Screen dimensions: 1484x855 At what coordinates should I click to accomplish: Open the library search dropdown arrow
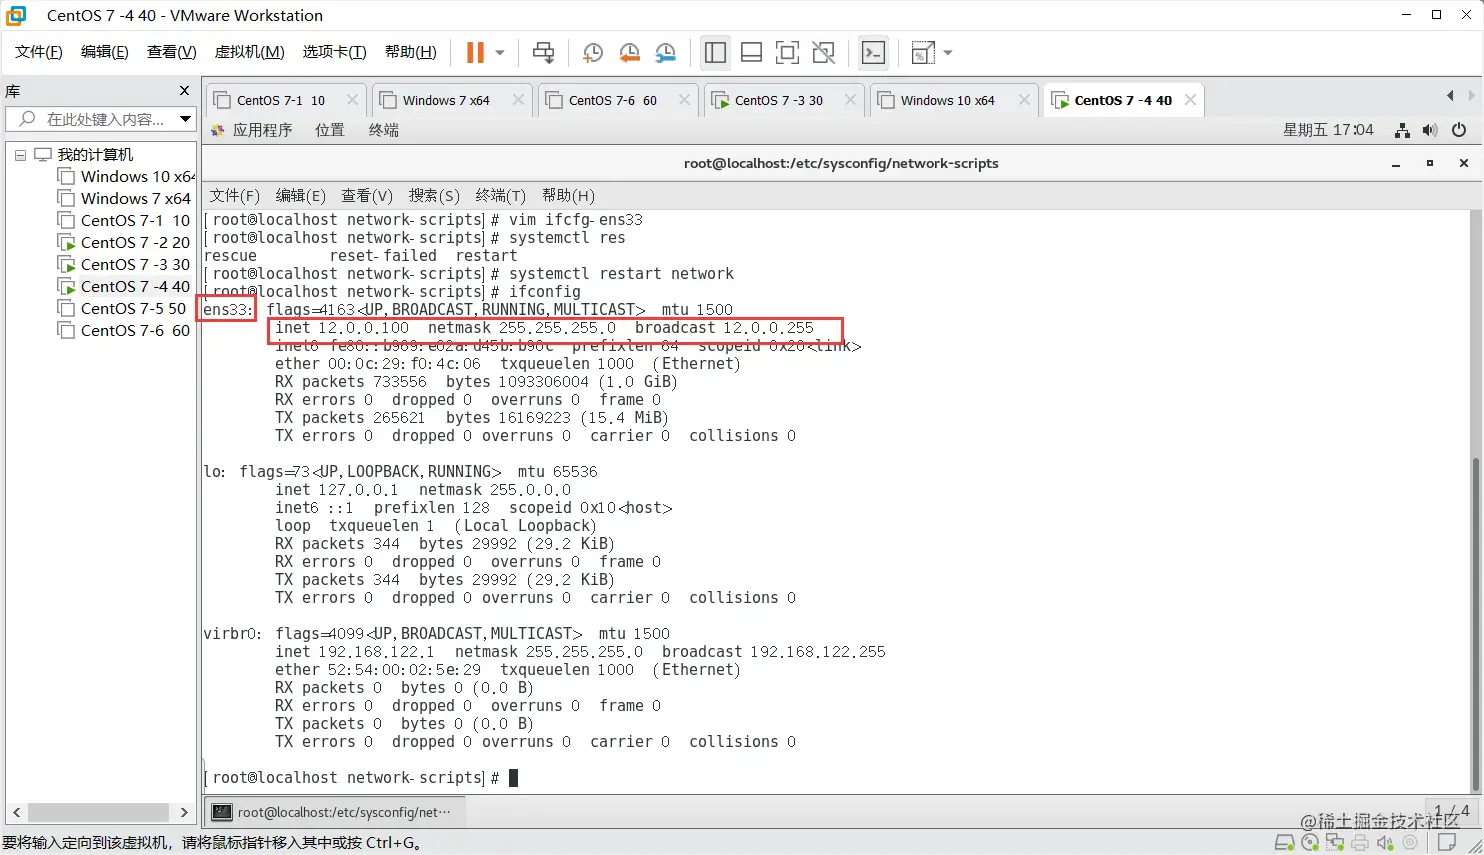coord(185,119)
